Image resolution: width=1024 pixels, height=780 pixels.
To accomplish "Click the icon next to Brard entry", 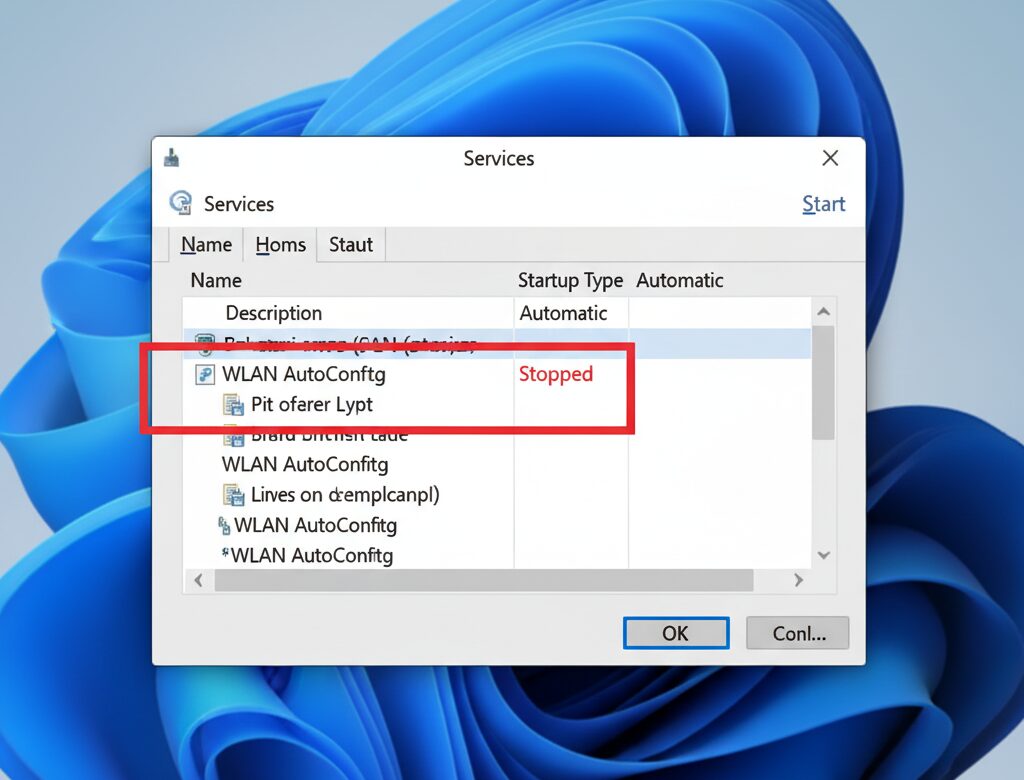I will (x=233, y=435).
